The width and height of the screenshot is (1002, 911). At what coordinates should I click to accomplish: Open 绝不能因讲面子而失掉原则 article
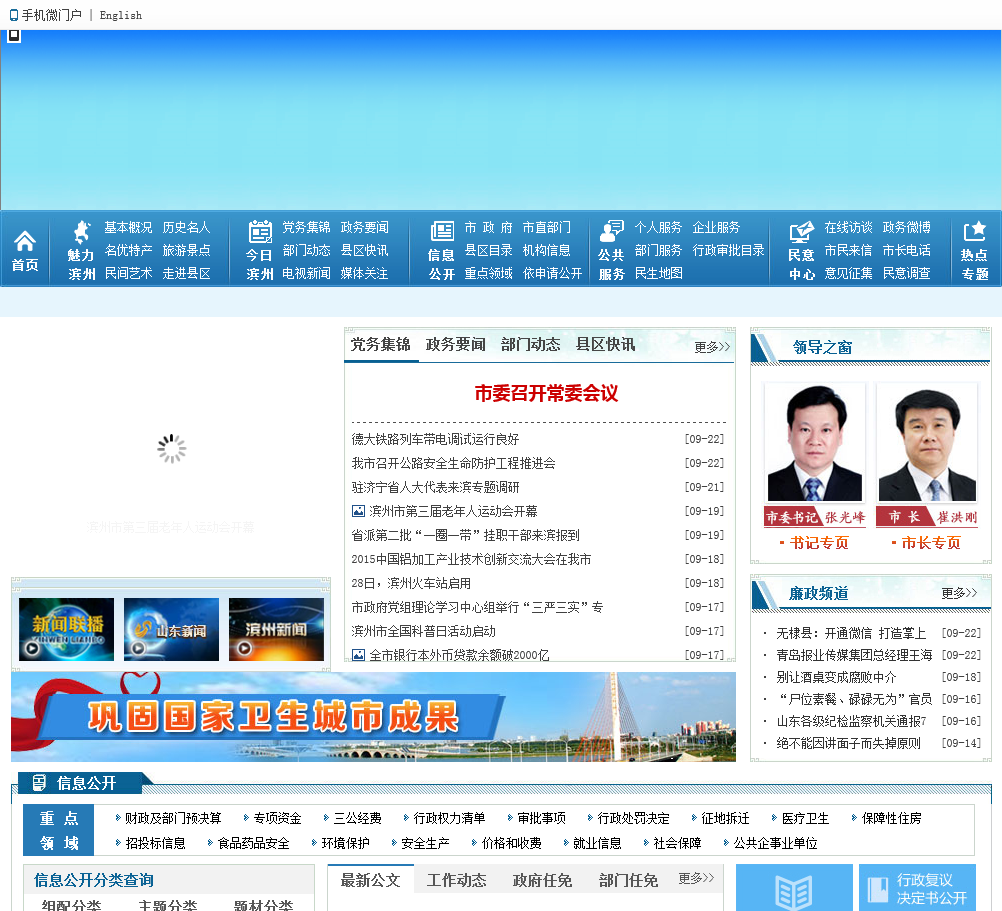point(849,743)
